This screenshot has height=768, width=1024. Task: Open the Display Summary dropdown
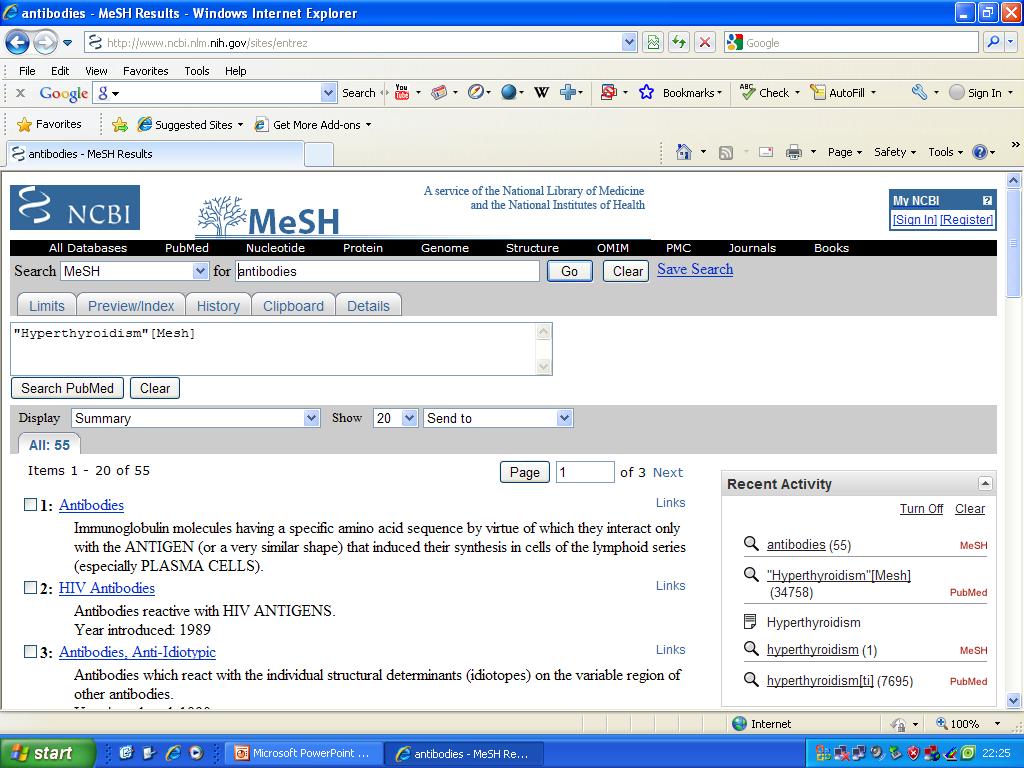click(312, 418)
